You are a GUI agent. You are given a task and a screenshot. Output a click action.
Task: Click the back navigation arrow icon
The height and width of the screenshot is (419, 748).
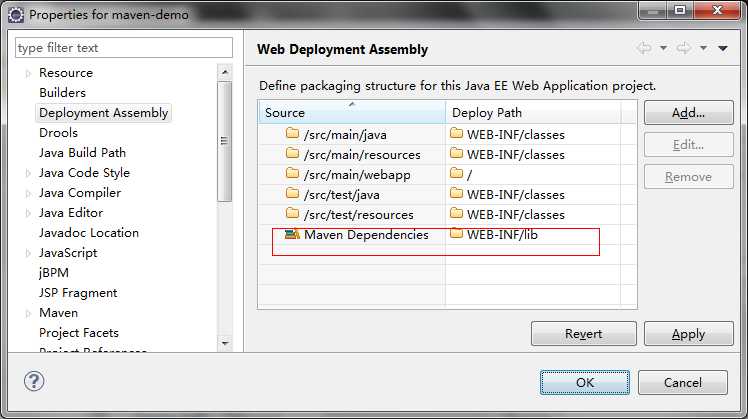(644, 48)
